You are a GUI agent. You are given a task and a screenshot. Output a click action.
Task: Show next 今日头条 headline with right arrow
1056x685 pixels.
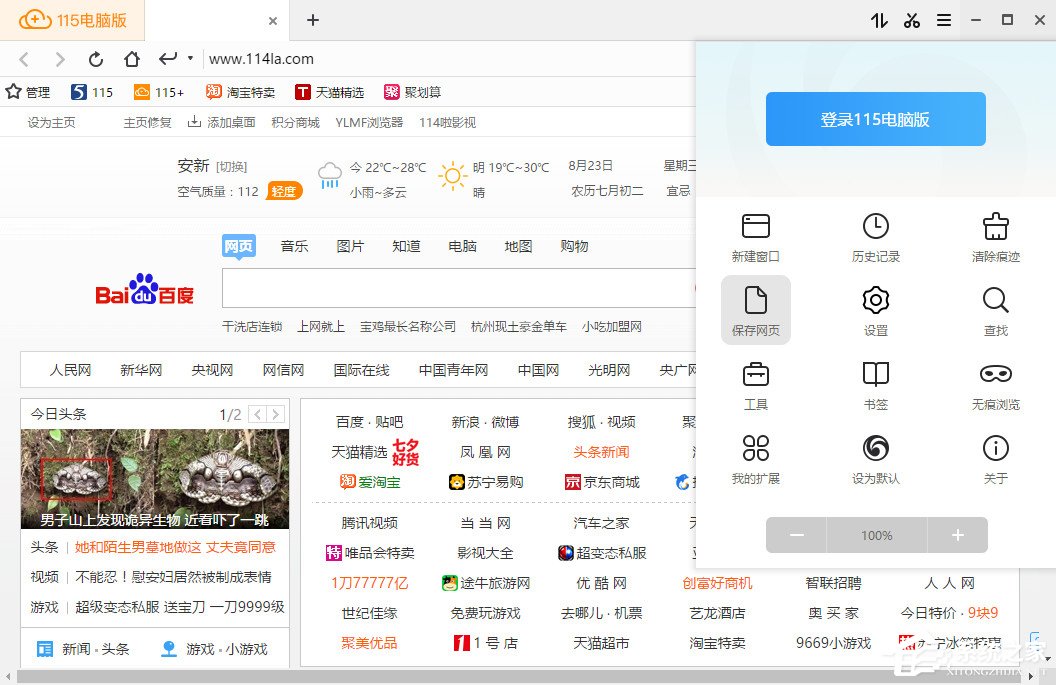(274, 413)
